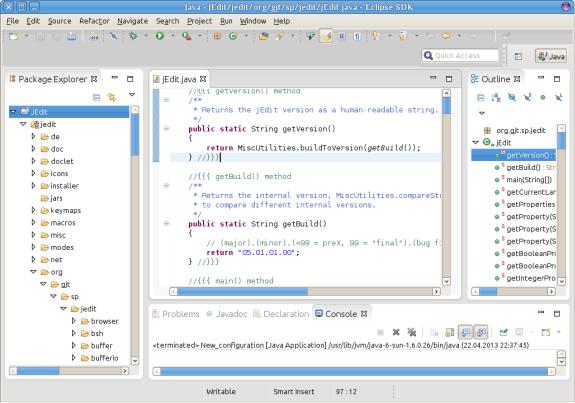The width and height of the screenshot is (575, 403).
Task: Toggle Hide Non-Public Members in Outline
Action: pyautogui.click(x=543, y=98)
